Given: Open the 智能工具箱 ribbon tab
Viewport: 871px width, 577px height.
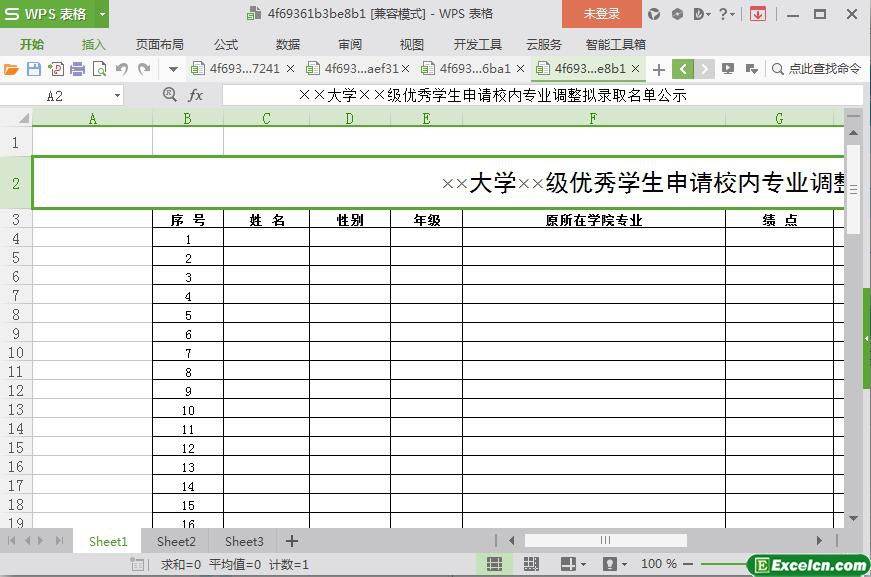Looking at the screenshot, I should 615,44.
